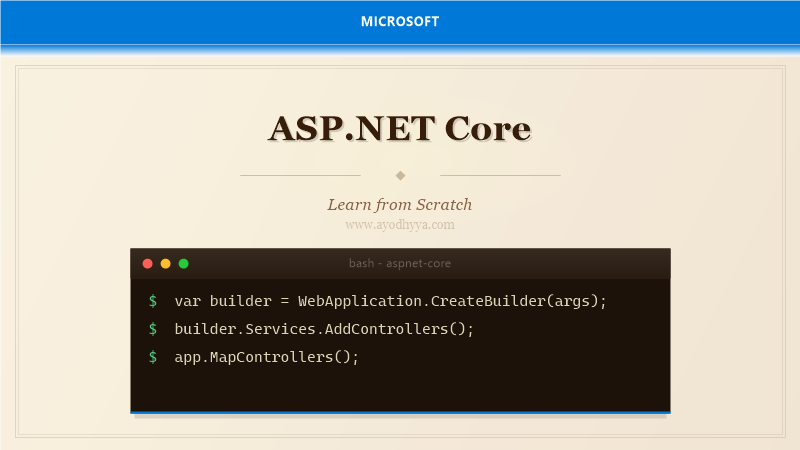Viewport: 800px width, 450px height.
Task: Click the $ prompt before 'var builder'
Action: (x=153, y=301)
